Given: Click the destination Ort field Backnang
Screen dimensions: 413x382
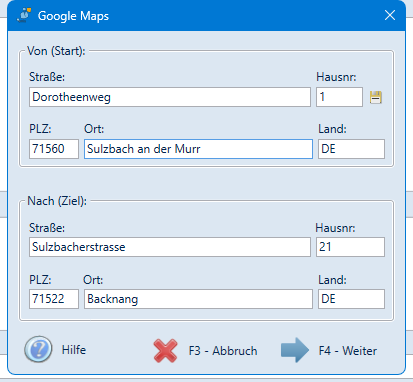Looking at the screenshot, I should pos(198,299).
